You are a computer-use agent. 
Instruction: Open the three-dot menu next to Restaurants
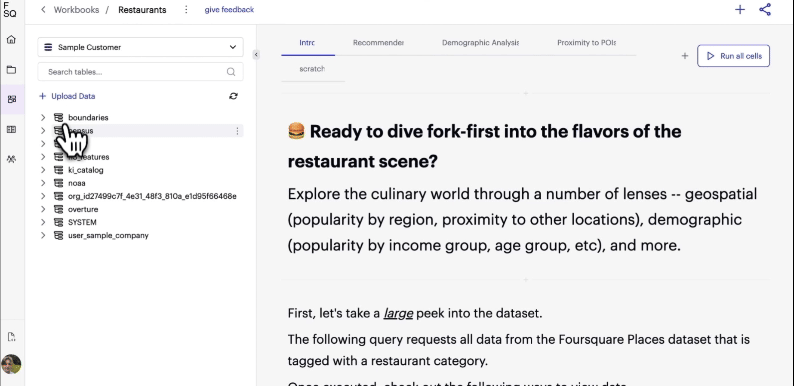click(186, 10)
